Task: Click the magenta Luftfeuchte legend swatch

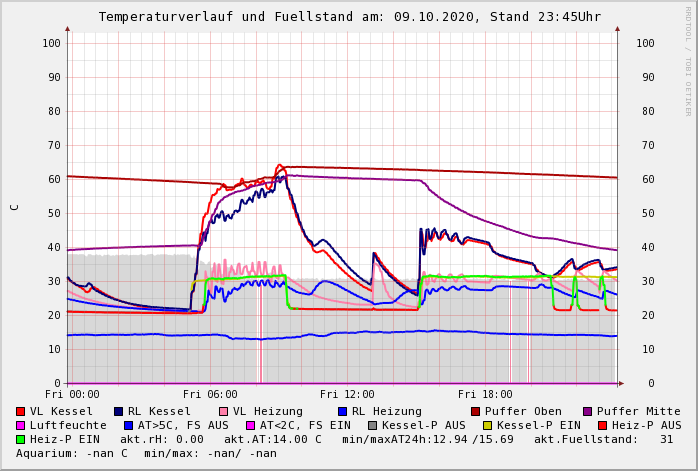Action: [21, 425]
